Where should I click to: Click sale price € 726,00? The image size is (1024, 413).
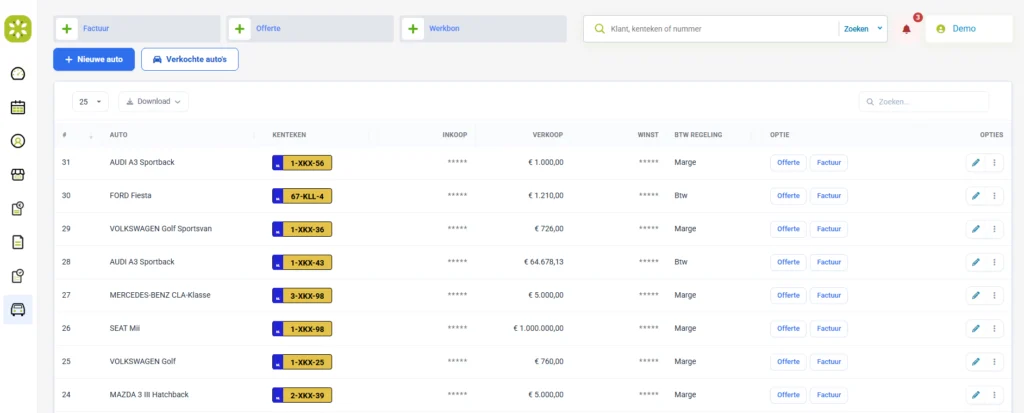(x=549, y=229)
